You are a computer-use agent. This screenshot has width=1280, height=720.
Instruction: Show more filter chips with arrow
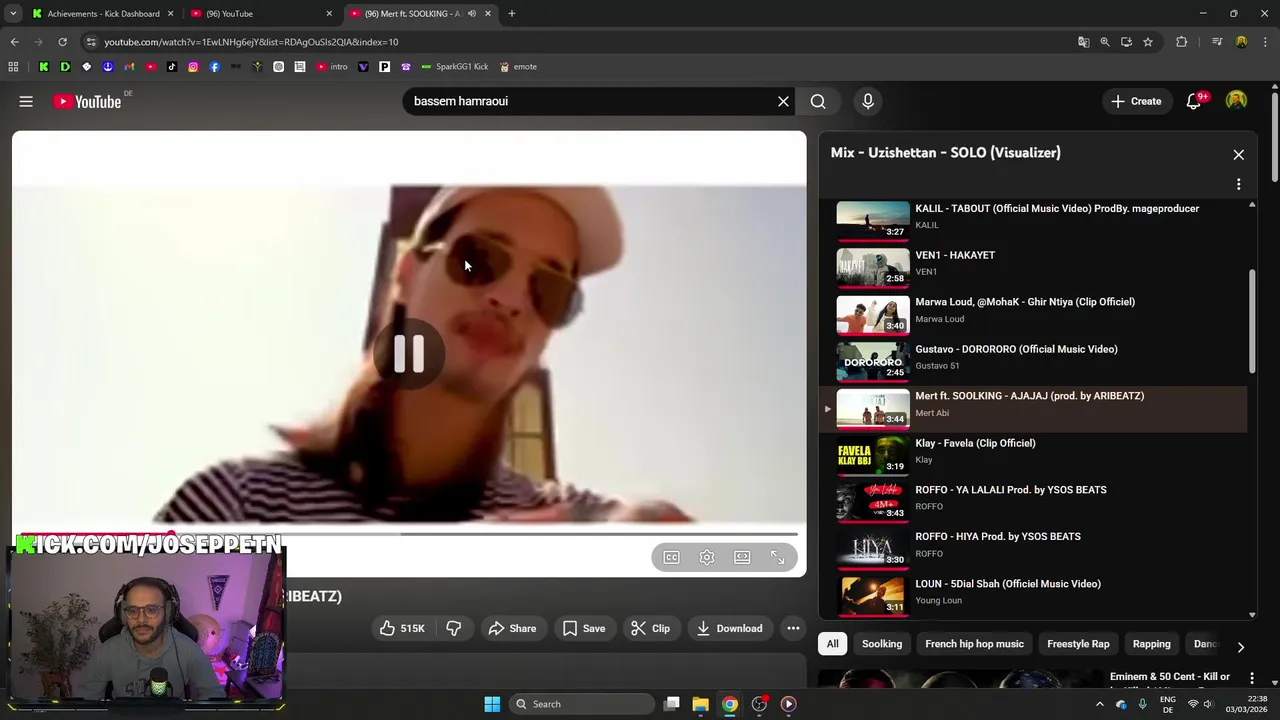click(1241, 647)
